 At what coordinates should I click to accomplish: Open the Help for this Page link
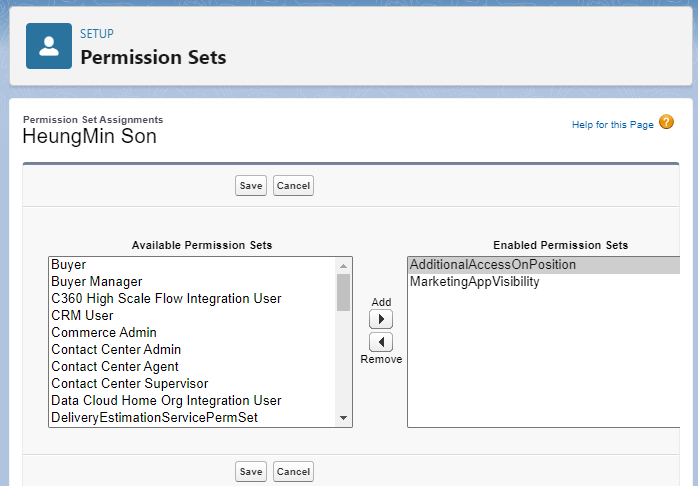(x=612, y=125)
